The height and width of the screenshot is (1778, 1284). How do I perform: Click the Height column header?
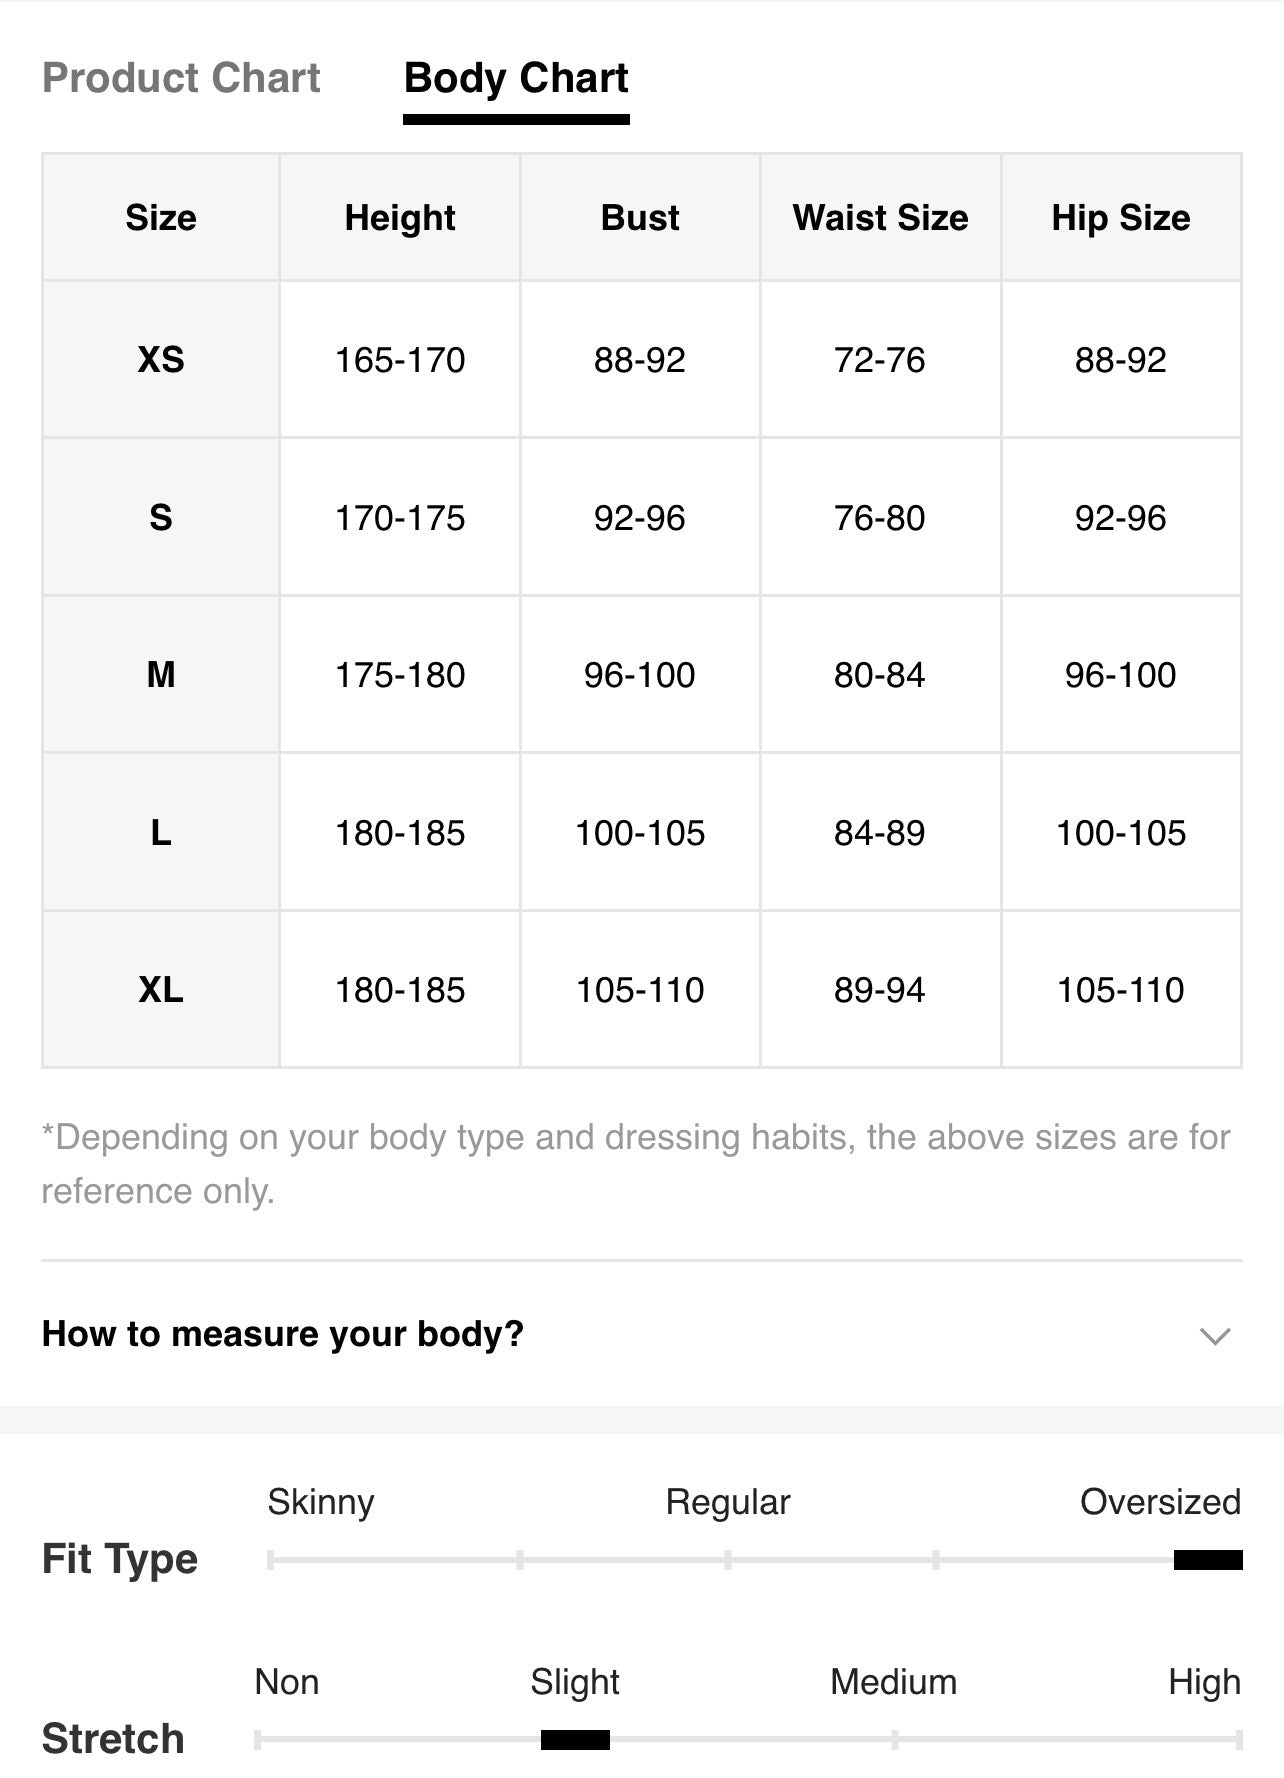tap(400, 217)
